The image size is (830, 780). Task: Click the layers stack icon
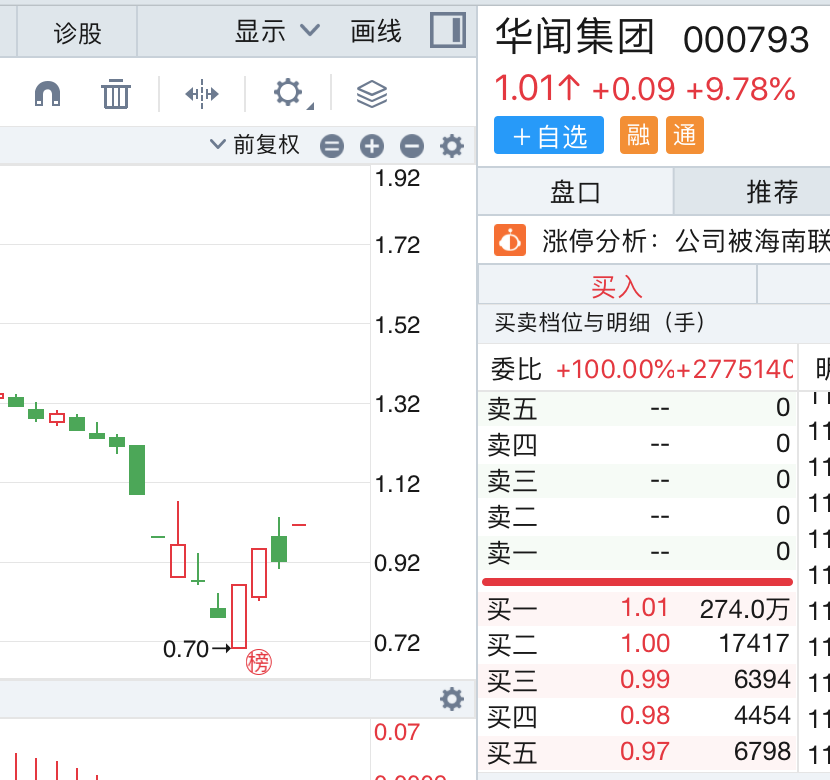(372, 94)
